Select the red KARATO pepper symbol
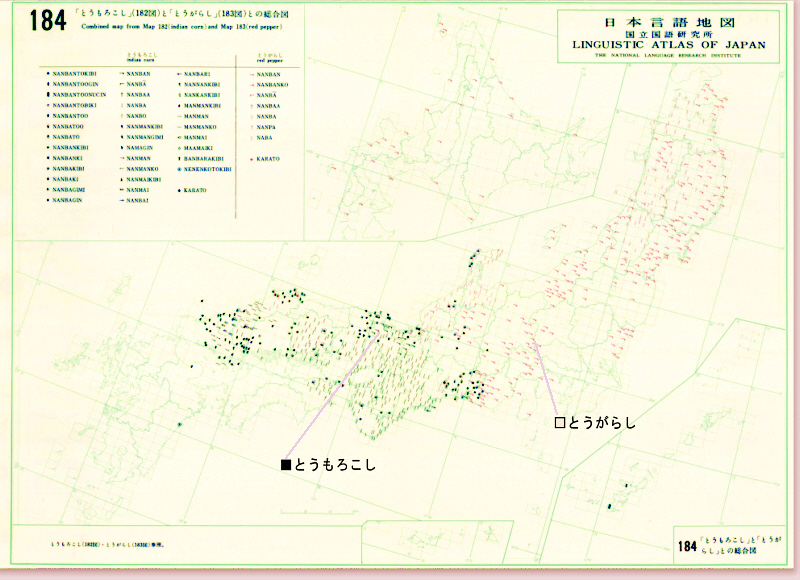The image size is (800, 580). (x=251, y=158)
